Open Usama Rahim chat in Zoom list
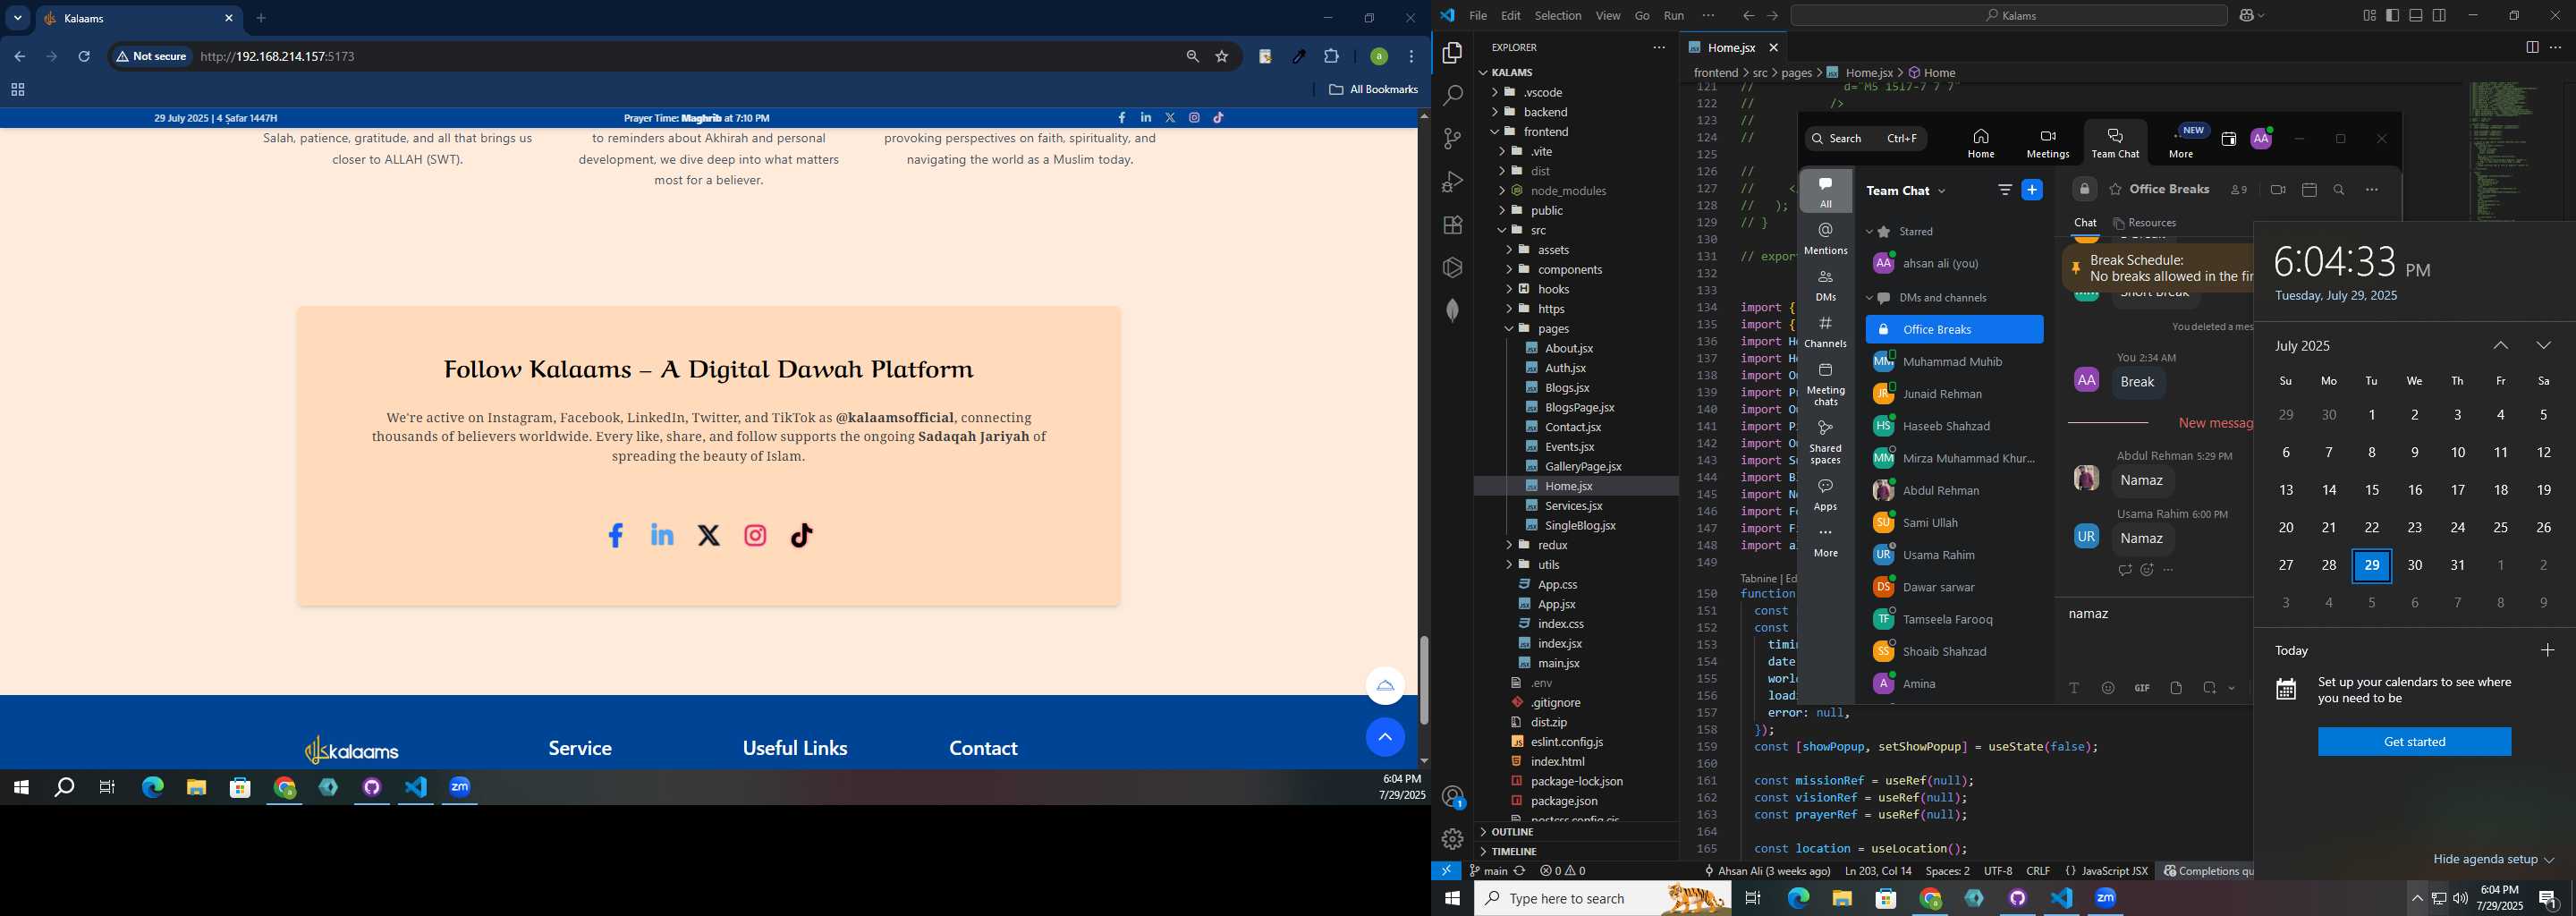Viewport: 2576px width, 916px height. 1953,555
